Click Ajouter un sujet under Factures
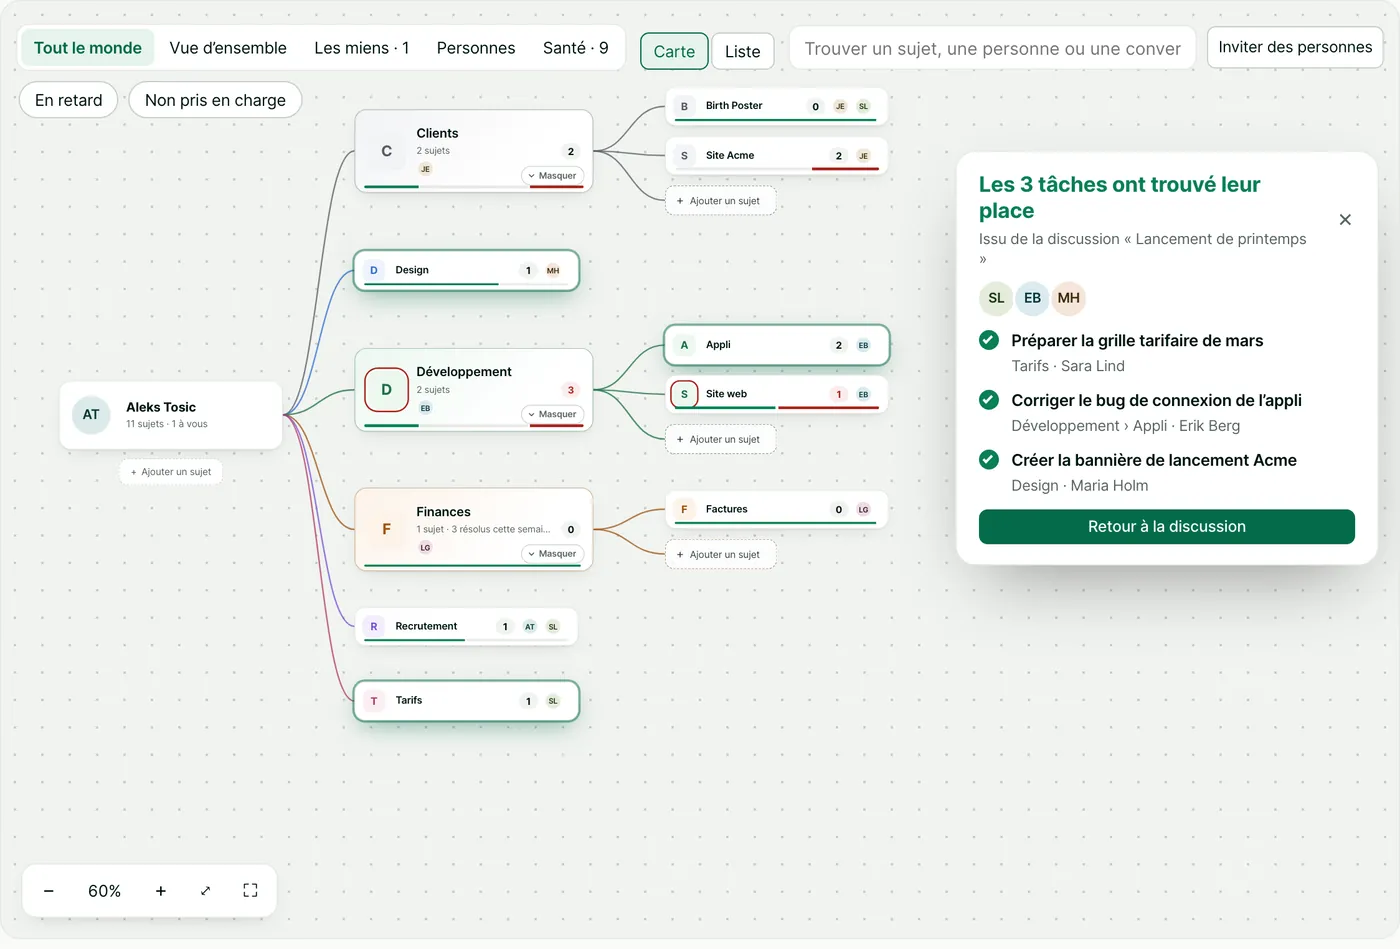Viewport: 1400px width, 949px height. (720, 555)
